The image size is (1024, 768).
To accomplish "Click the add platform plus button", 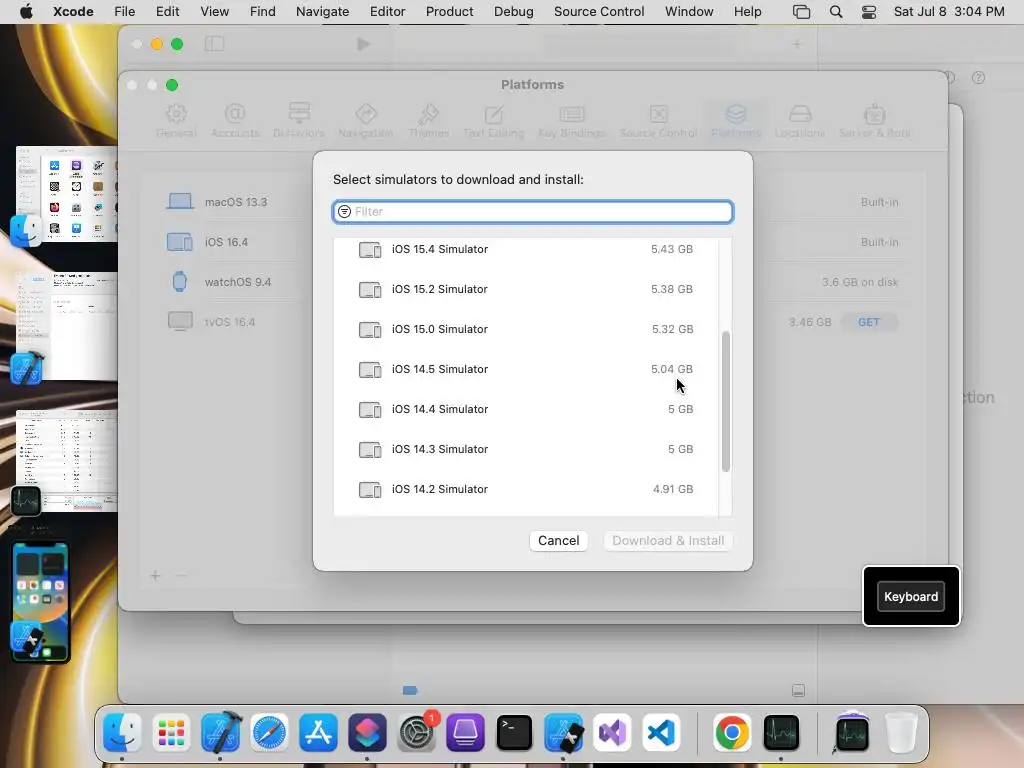I will [x=155, y=575].
